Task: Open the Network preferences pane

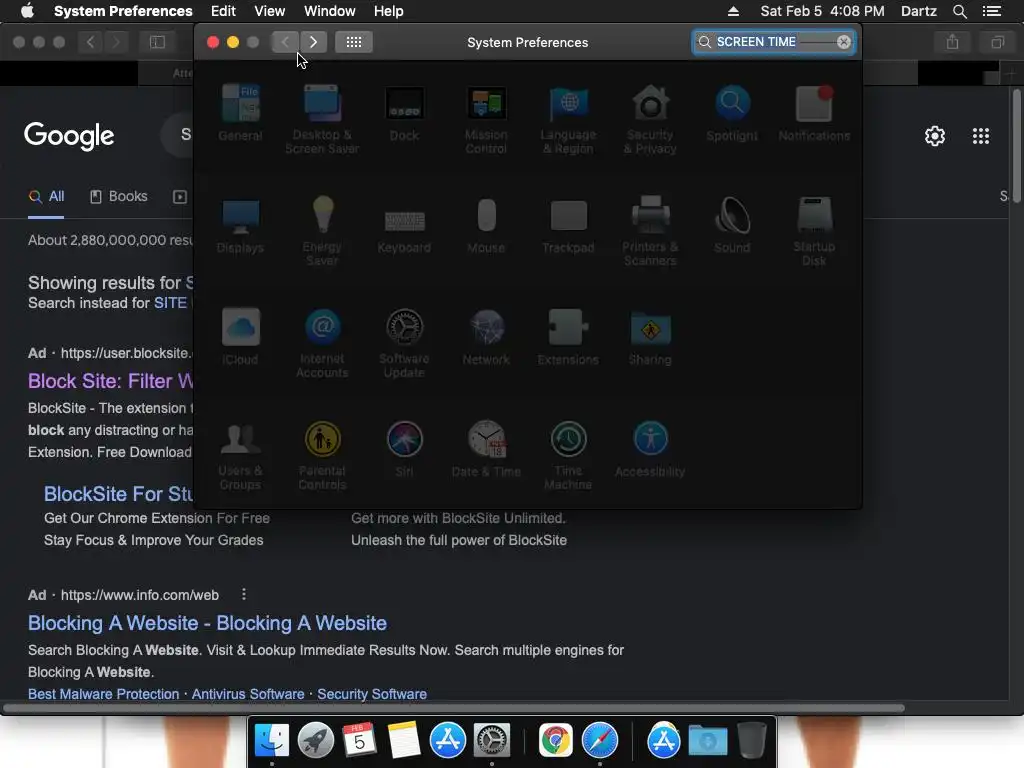Action: (486, 337)
